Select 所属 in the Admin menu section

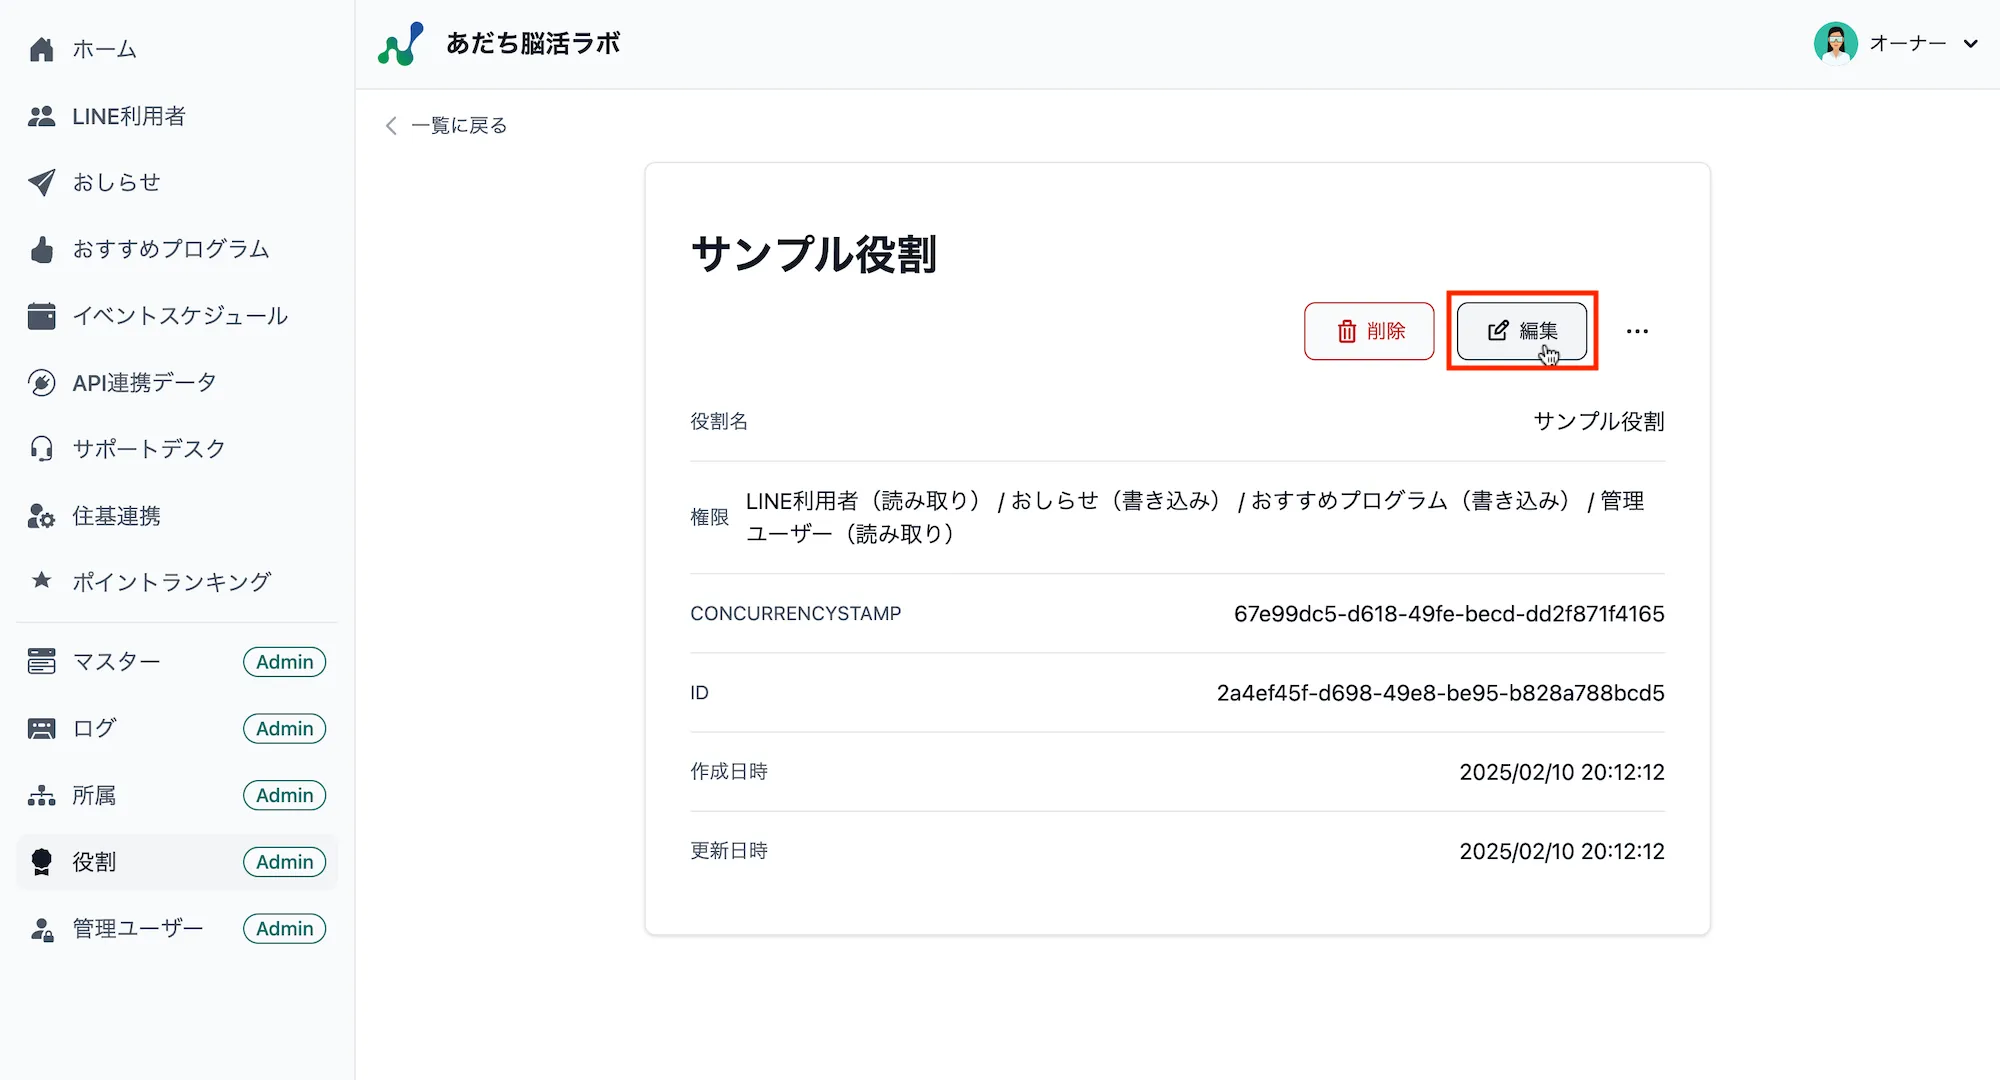tap(95, 795)
